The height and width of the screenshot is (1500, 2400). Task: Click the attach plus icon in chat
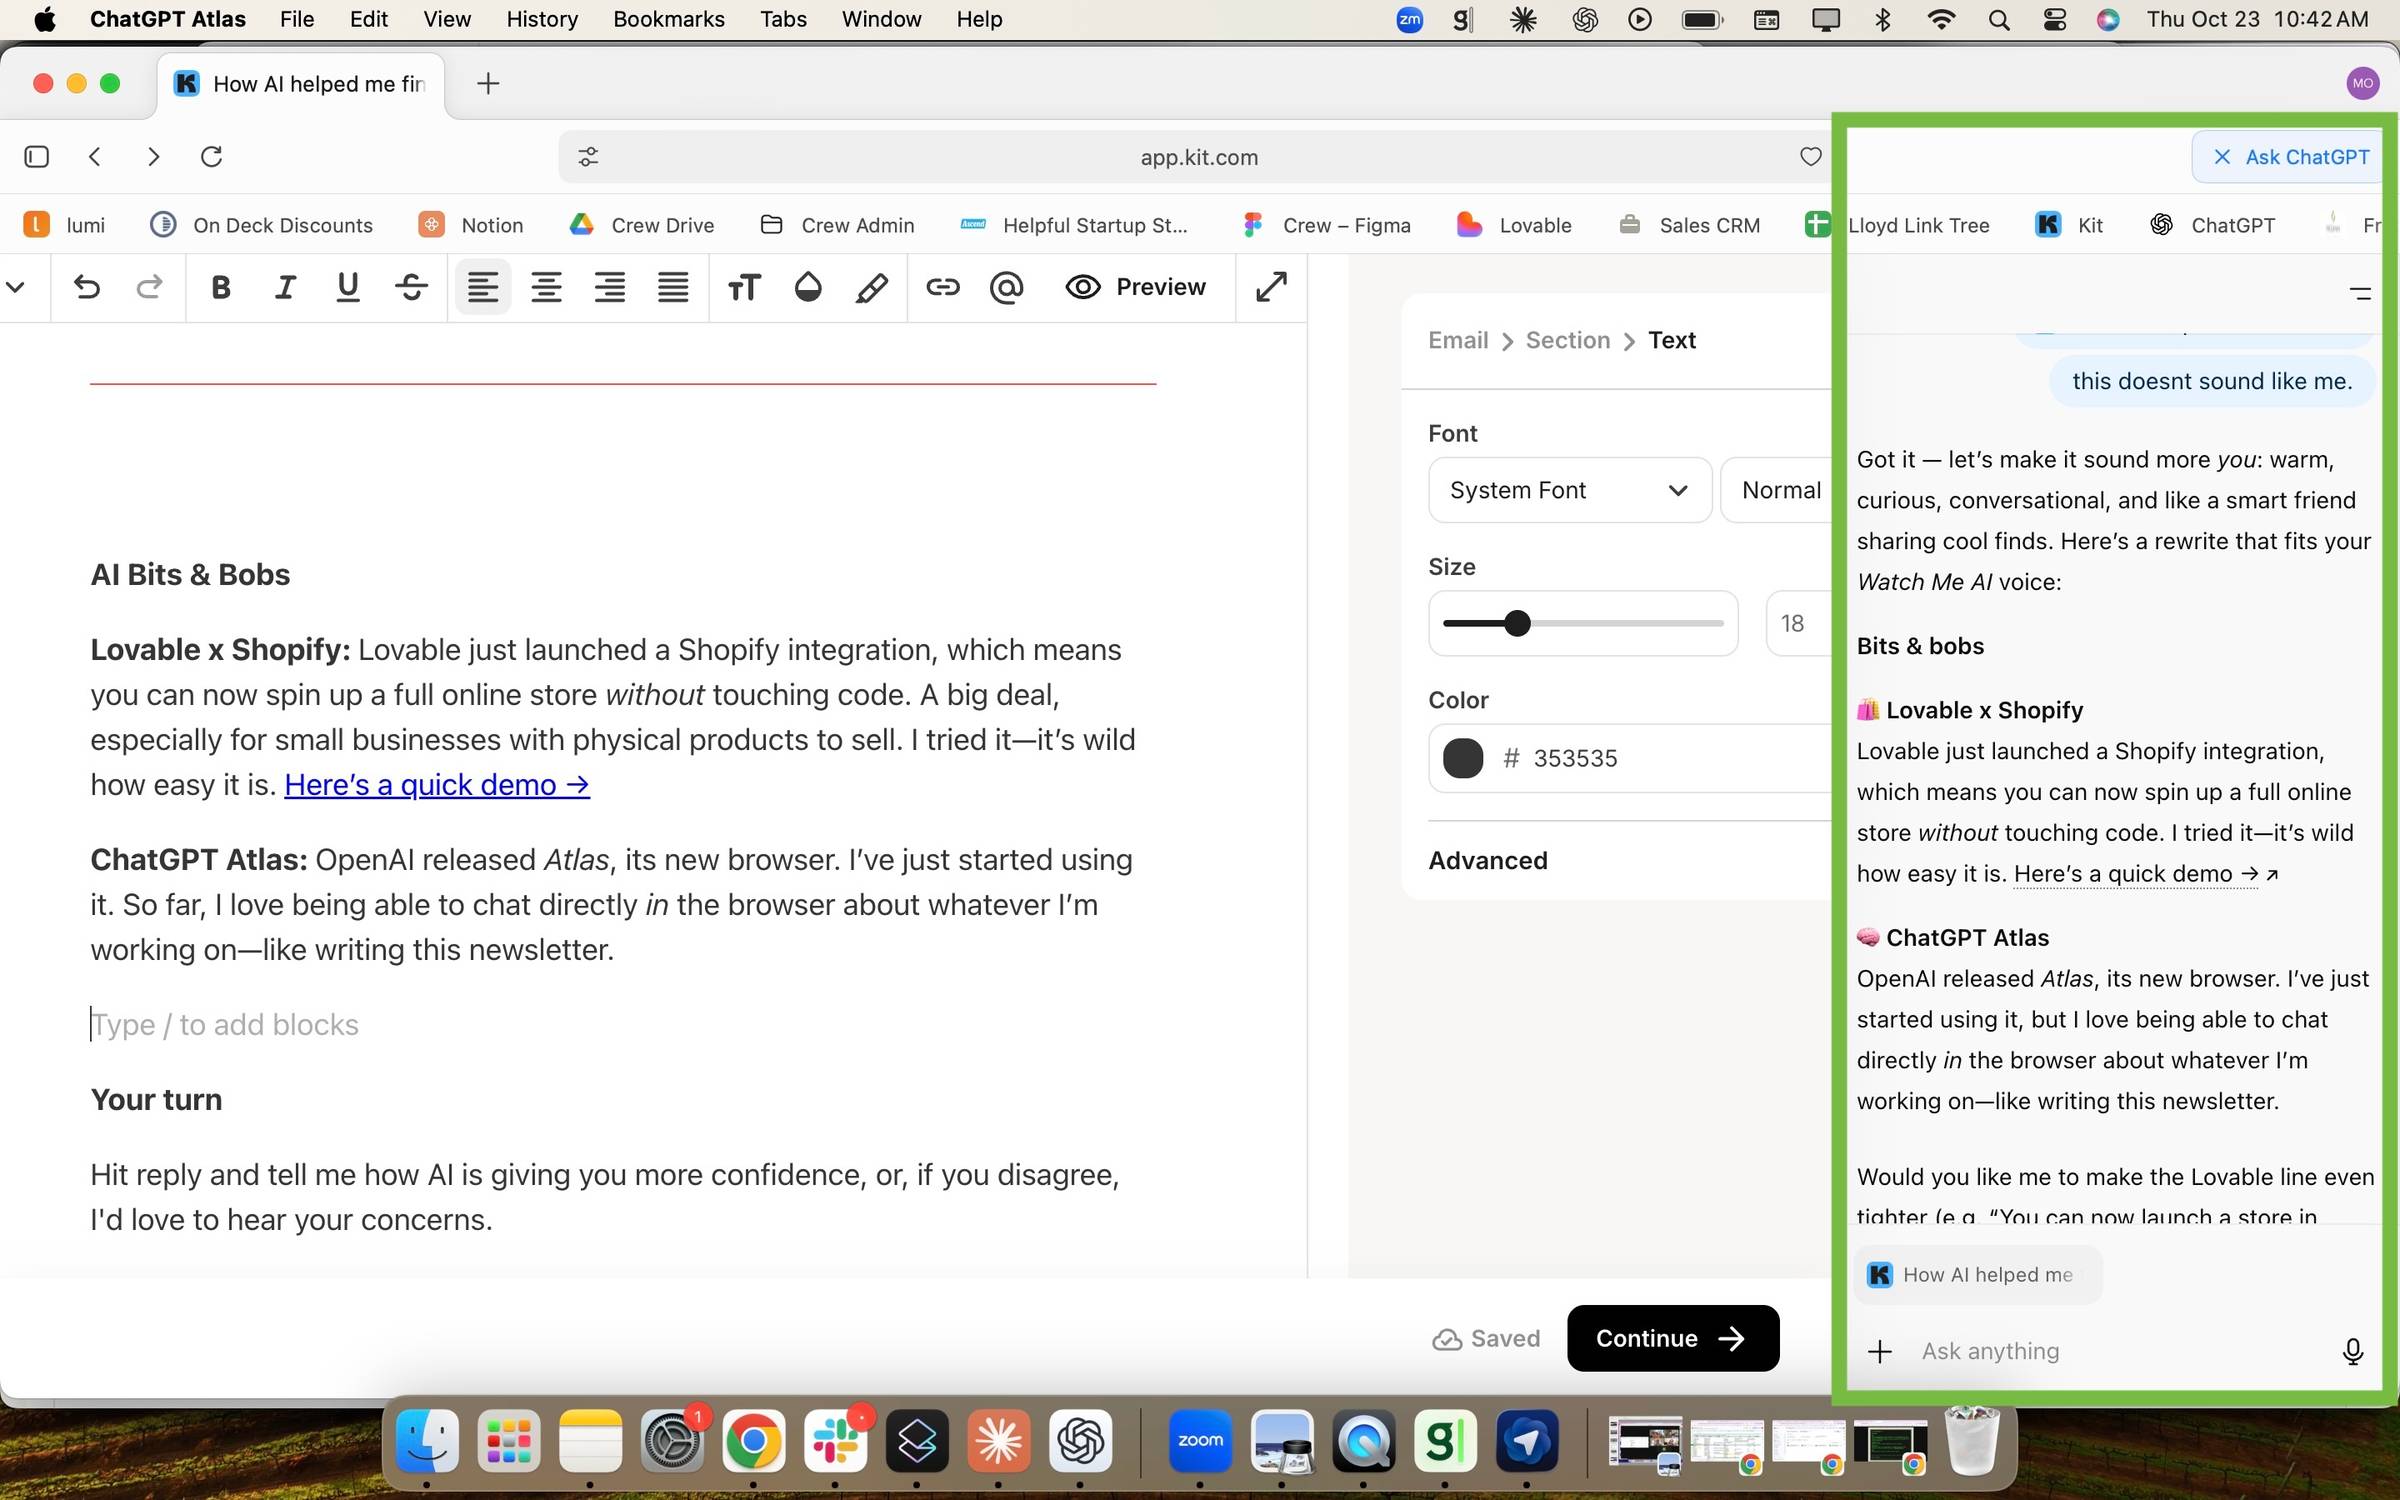[1880, 1351]
